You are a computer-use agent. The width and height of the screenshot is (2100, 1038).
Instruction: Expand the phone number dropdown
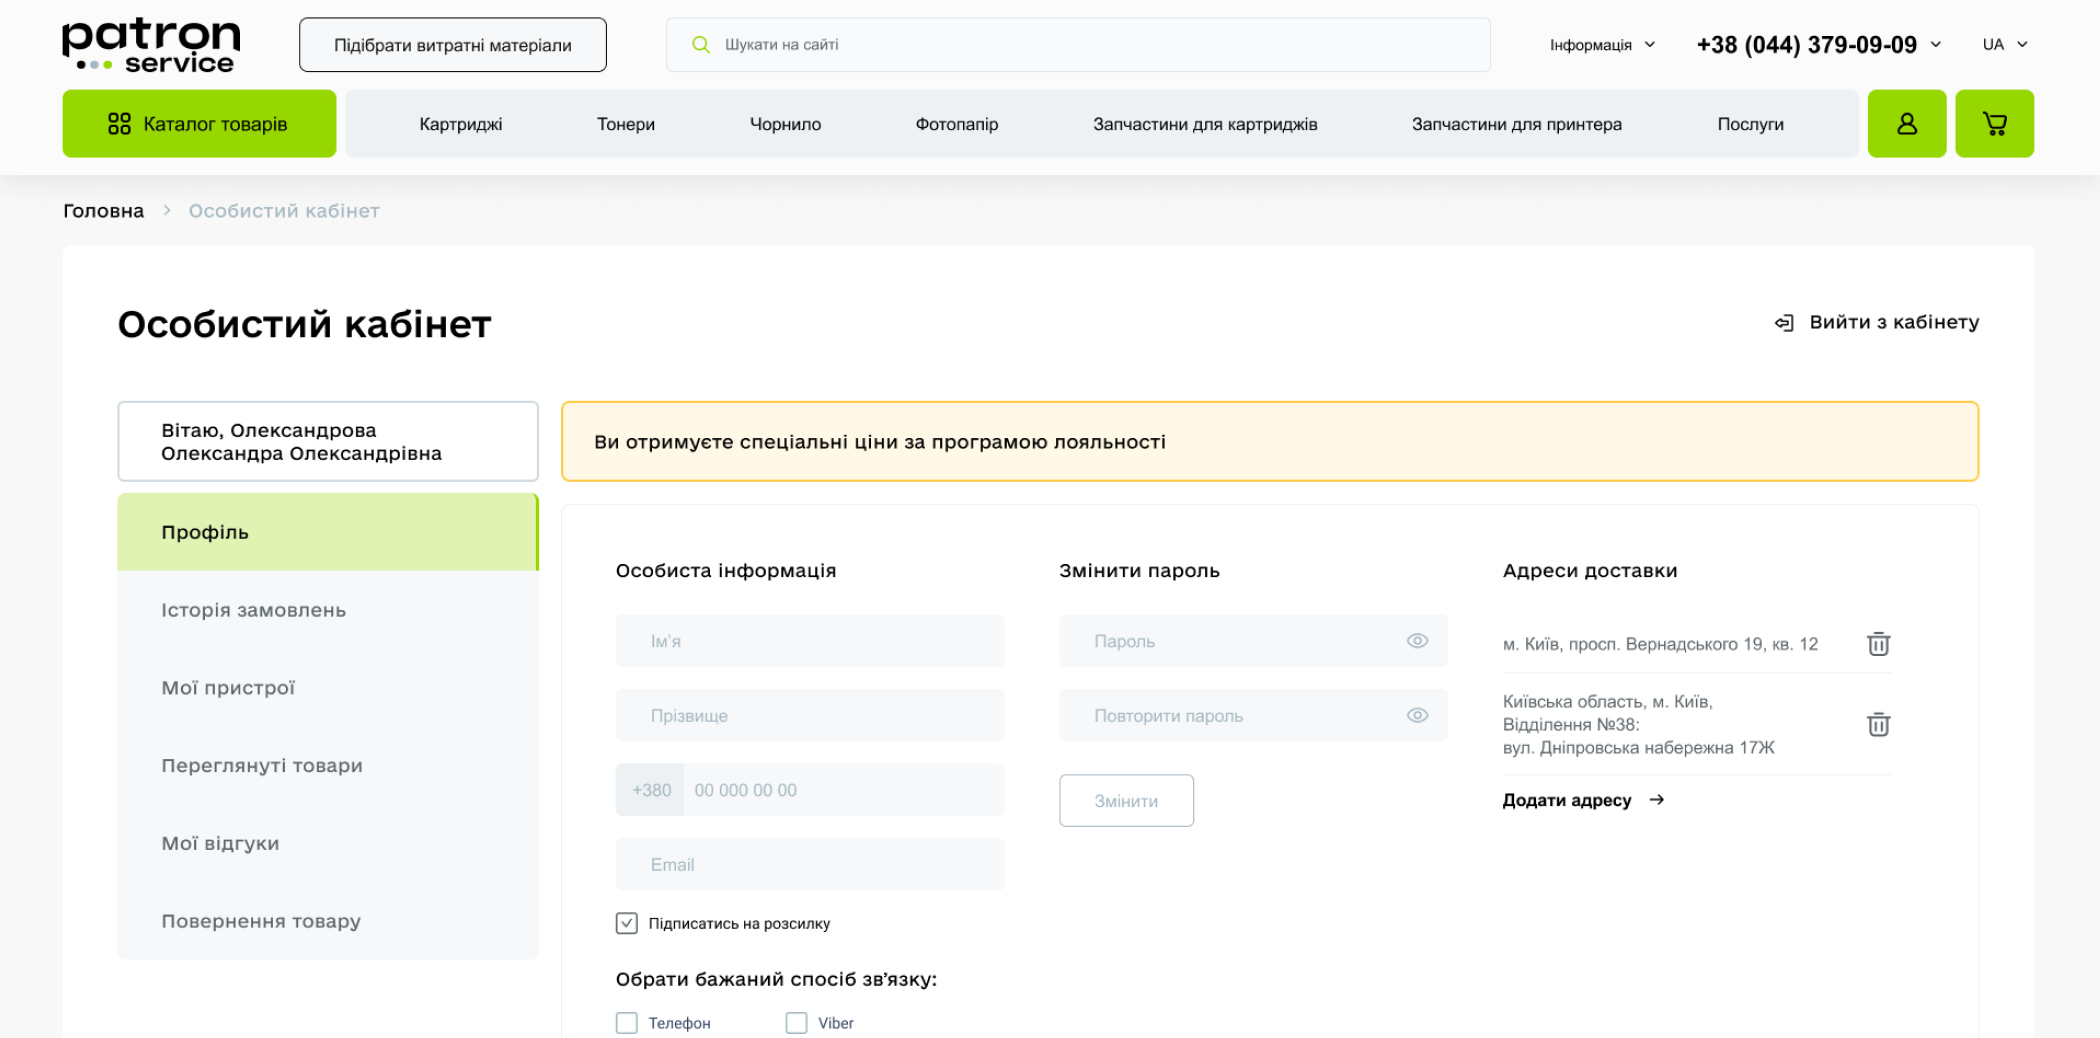pyautogui.click(x=1936, y=45)
